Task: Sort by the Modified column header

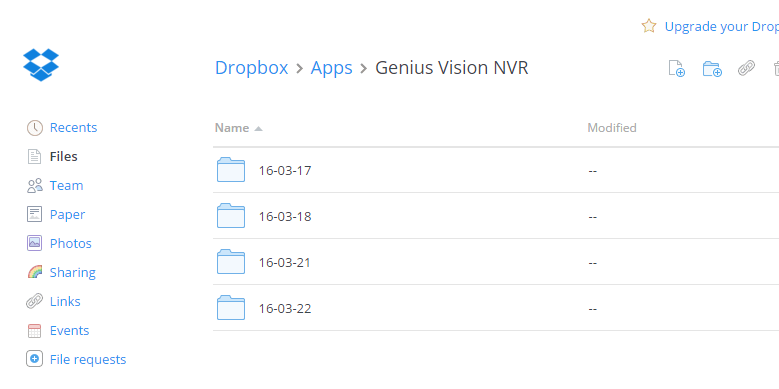Action: (x=612, y=128)
